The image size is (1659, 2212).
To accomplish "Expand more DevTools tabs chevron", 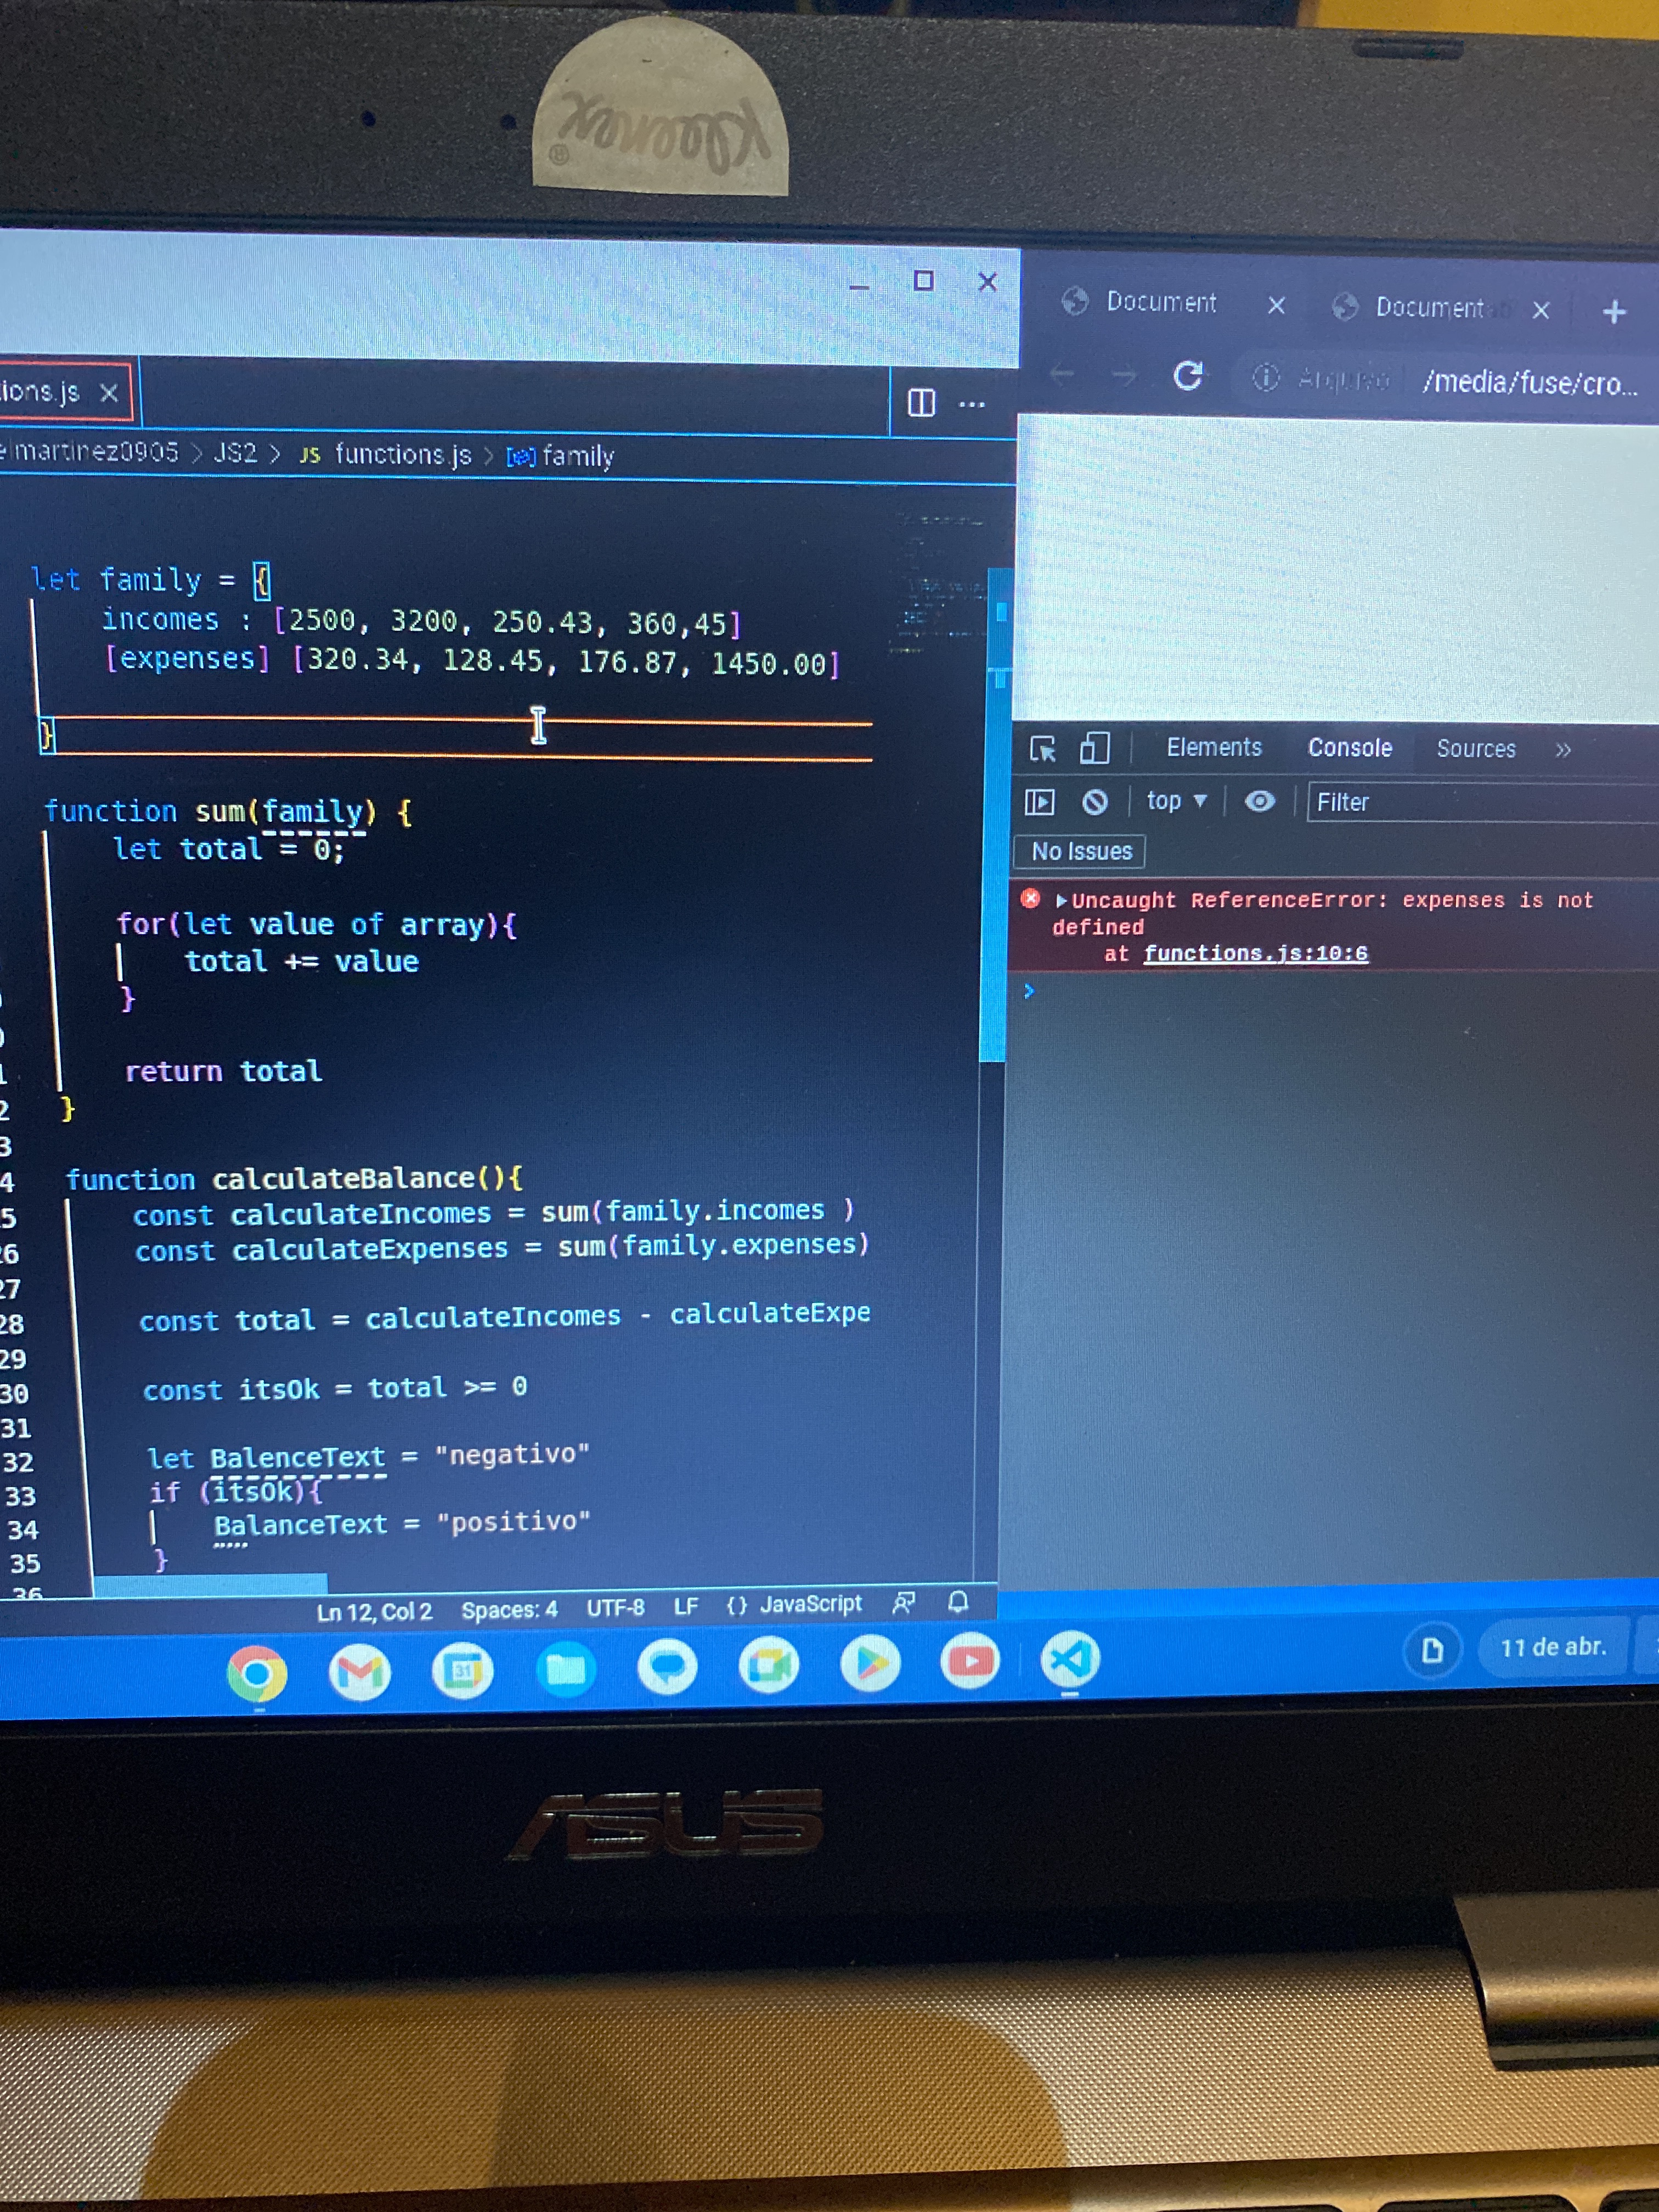I will pos(1563,750).
